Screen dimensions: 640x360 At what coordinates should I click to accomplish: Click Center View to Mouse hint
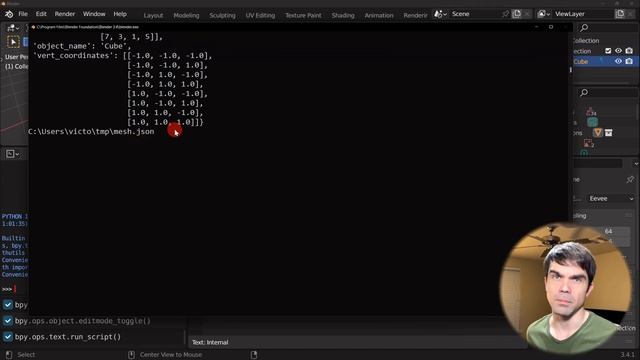[x=171, y=355]
